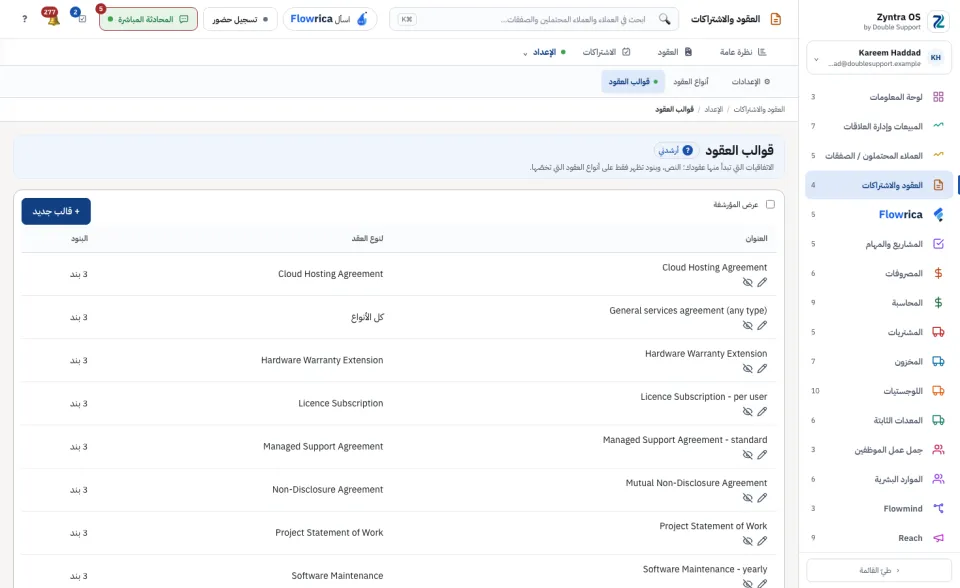
Task: Open المعدات الثابتة fixed assets sidebar icon
Action: pyautogui.click(x=938, y=420)
